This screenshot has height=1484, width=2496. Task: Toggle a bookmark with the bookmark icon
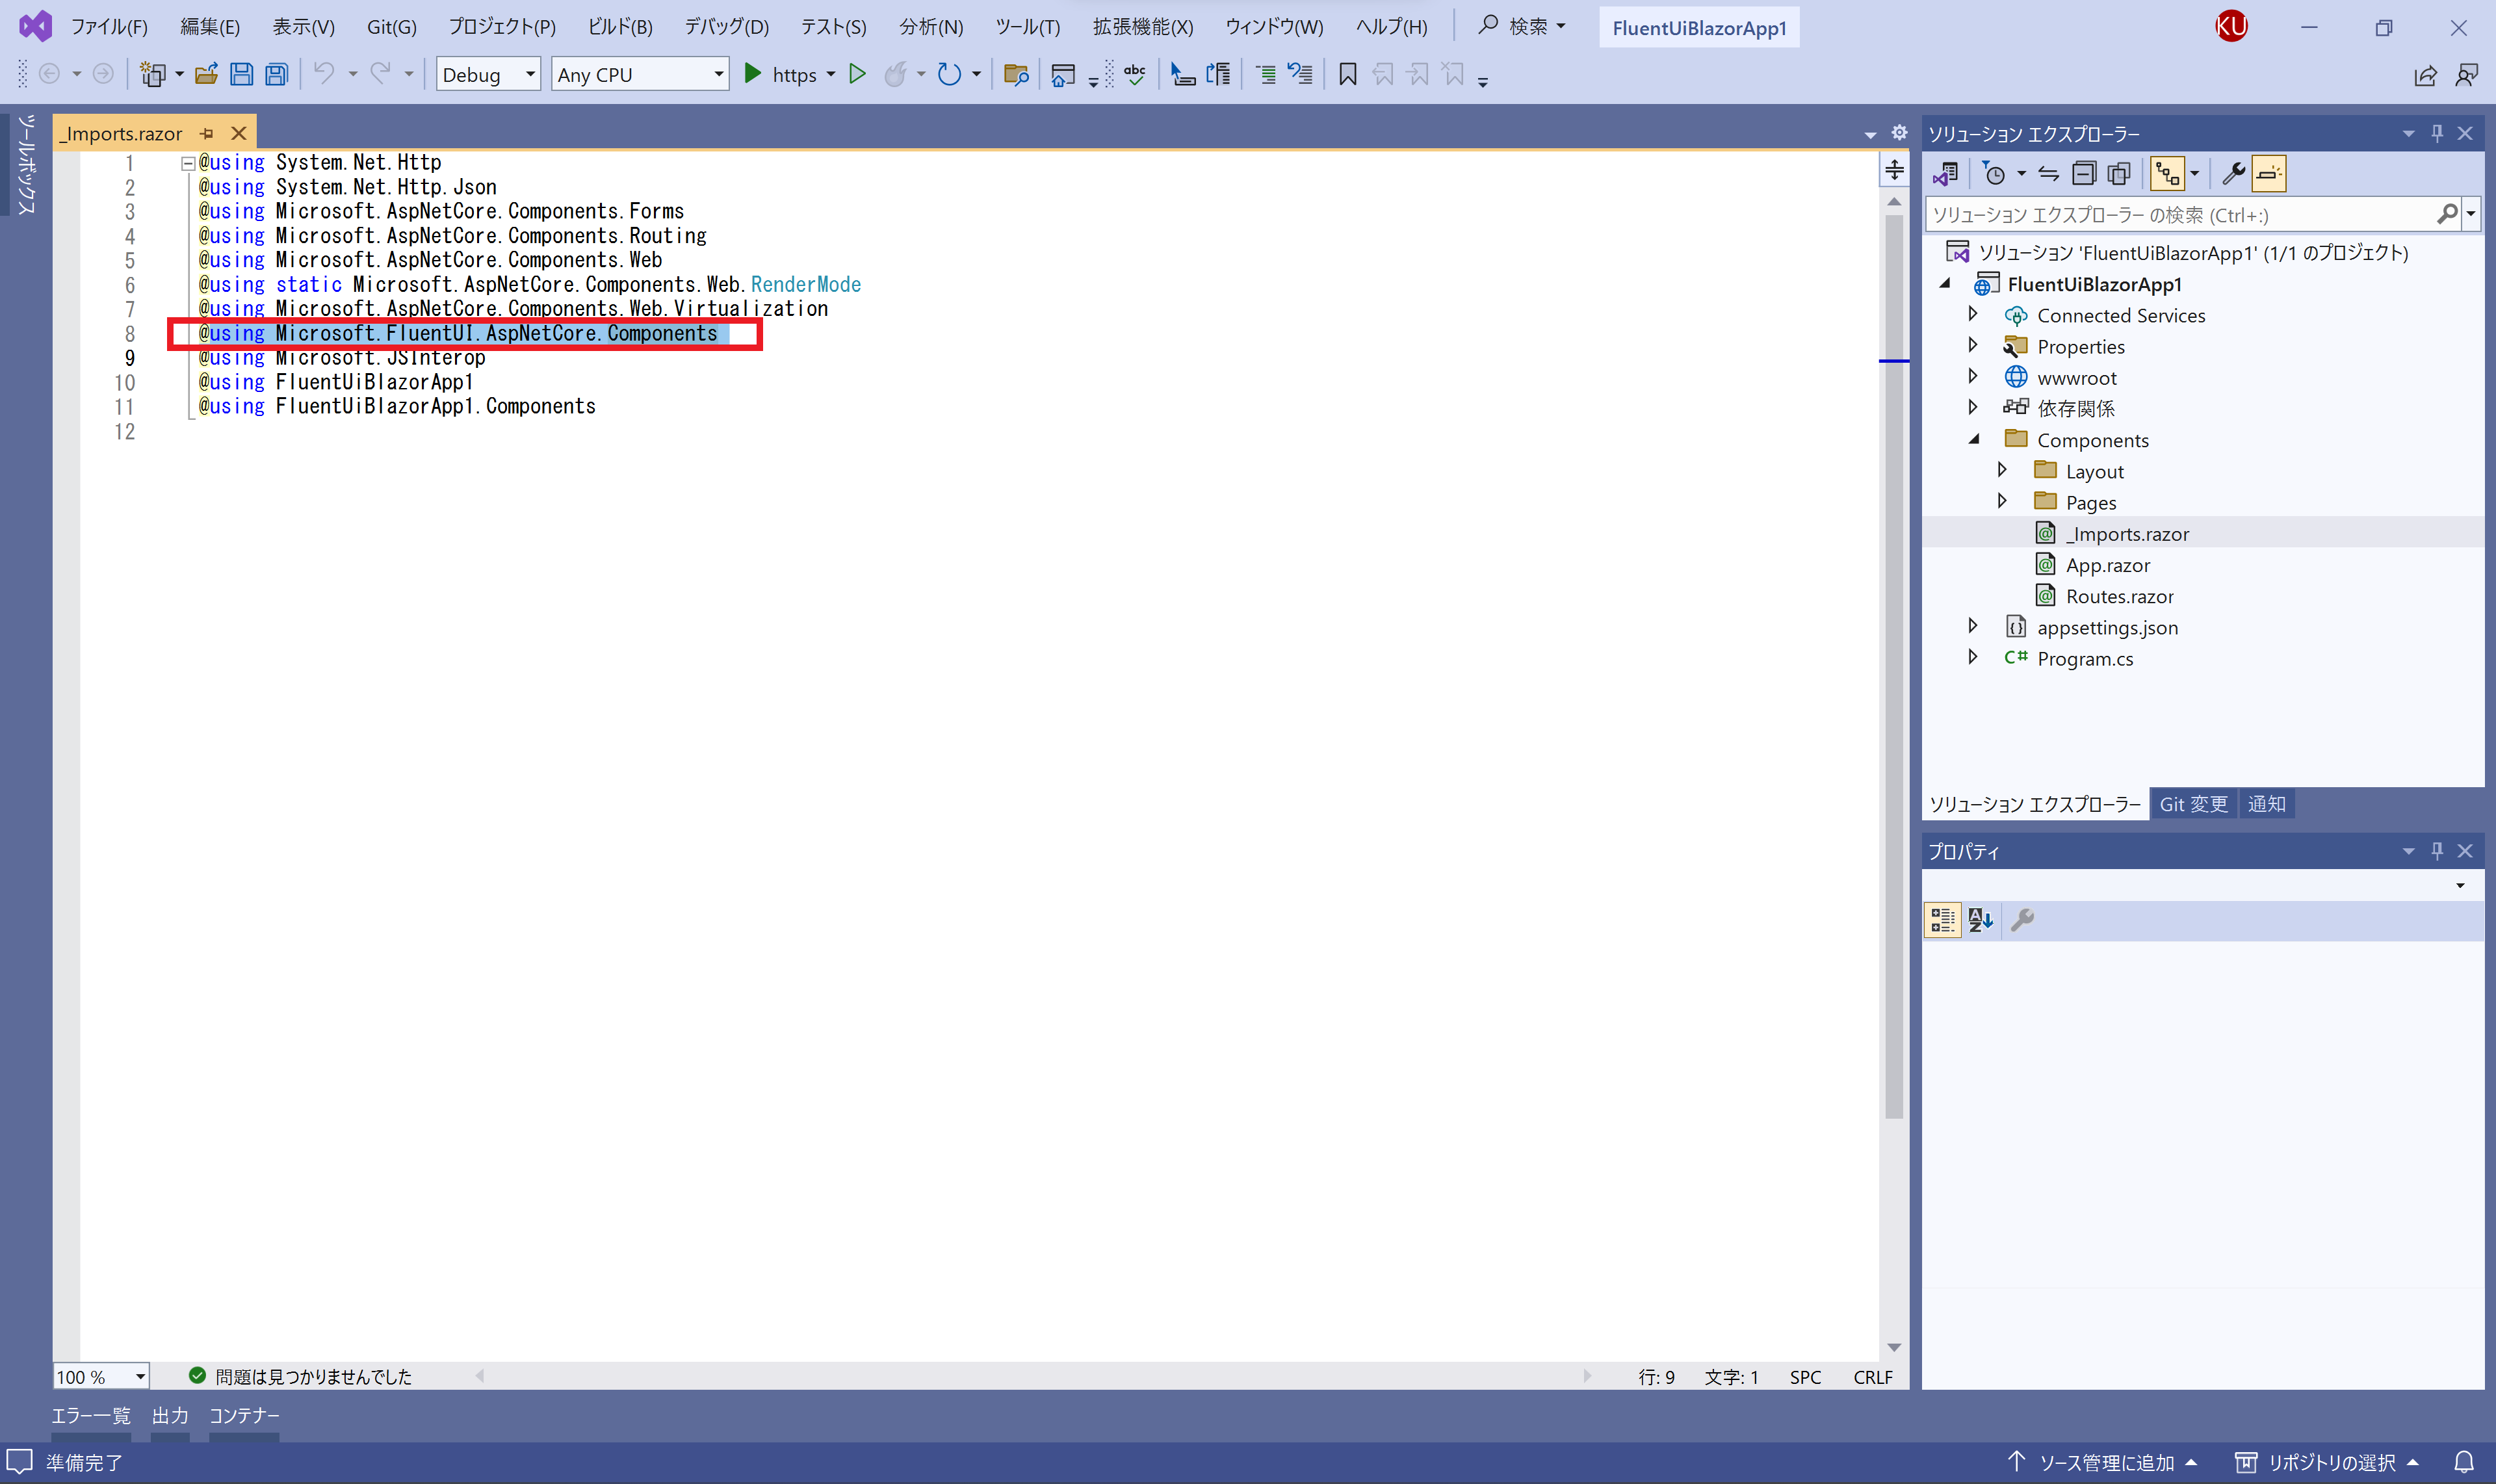[1348, 75]
